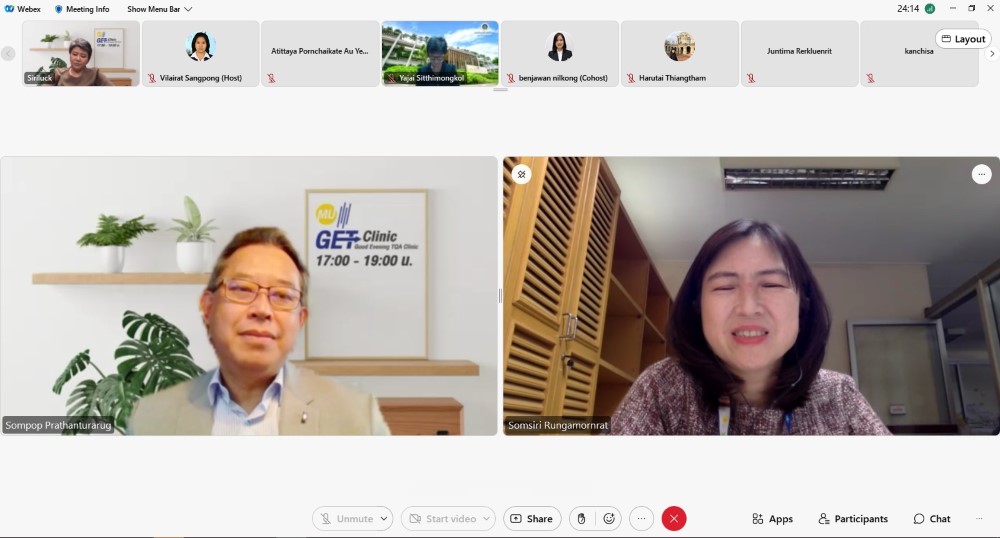
Task: Click the pin icon on Somsiri's video
Action: (x=521, y=174)
